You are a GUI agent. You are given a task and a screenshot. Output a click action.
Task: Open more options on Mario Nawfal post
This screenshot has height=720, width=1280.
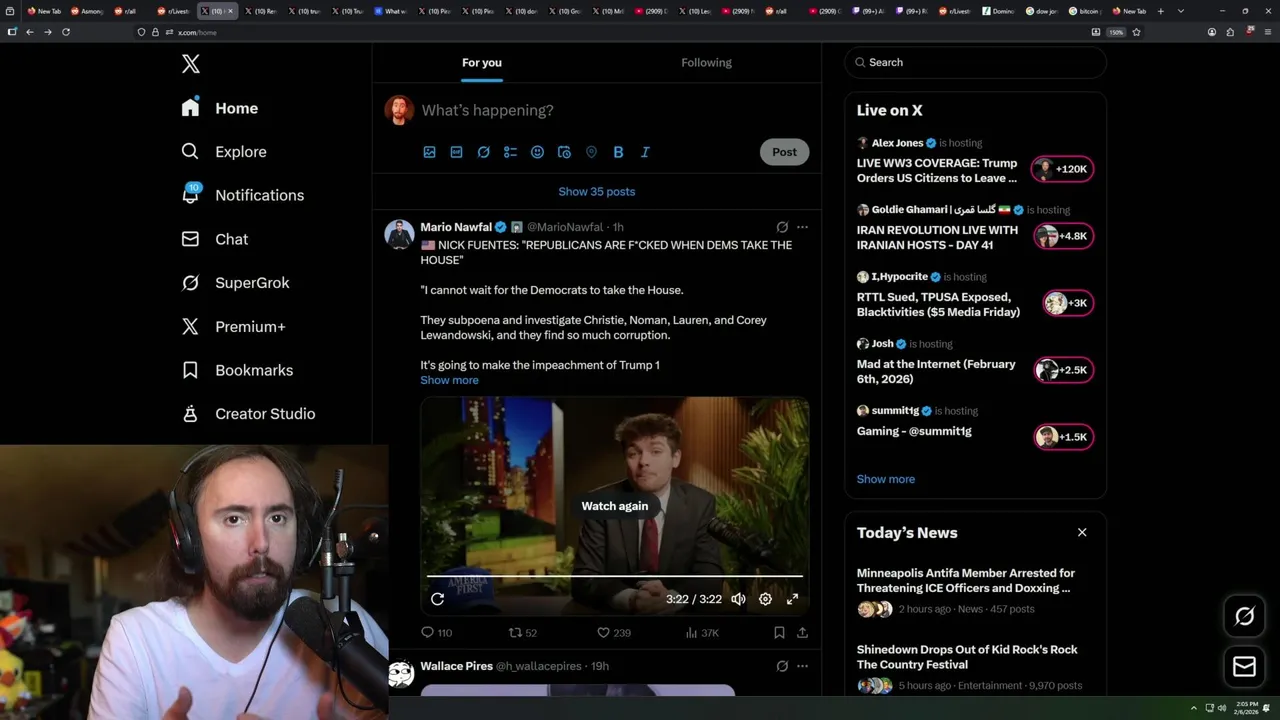click(x=802, y=227)
